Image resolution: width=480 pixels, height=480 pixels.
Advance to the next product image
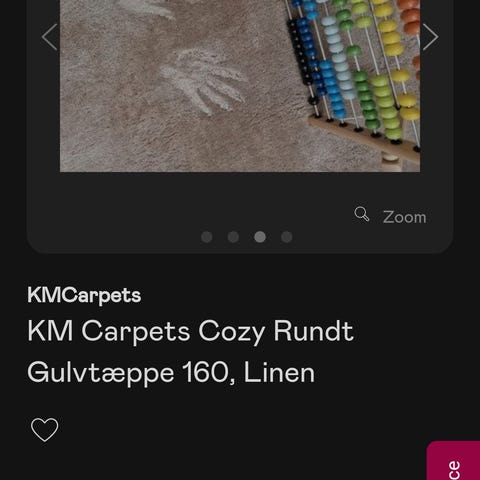point(430,37)
